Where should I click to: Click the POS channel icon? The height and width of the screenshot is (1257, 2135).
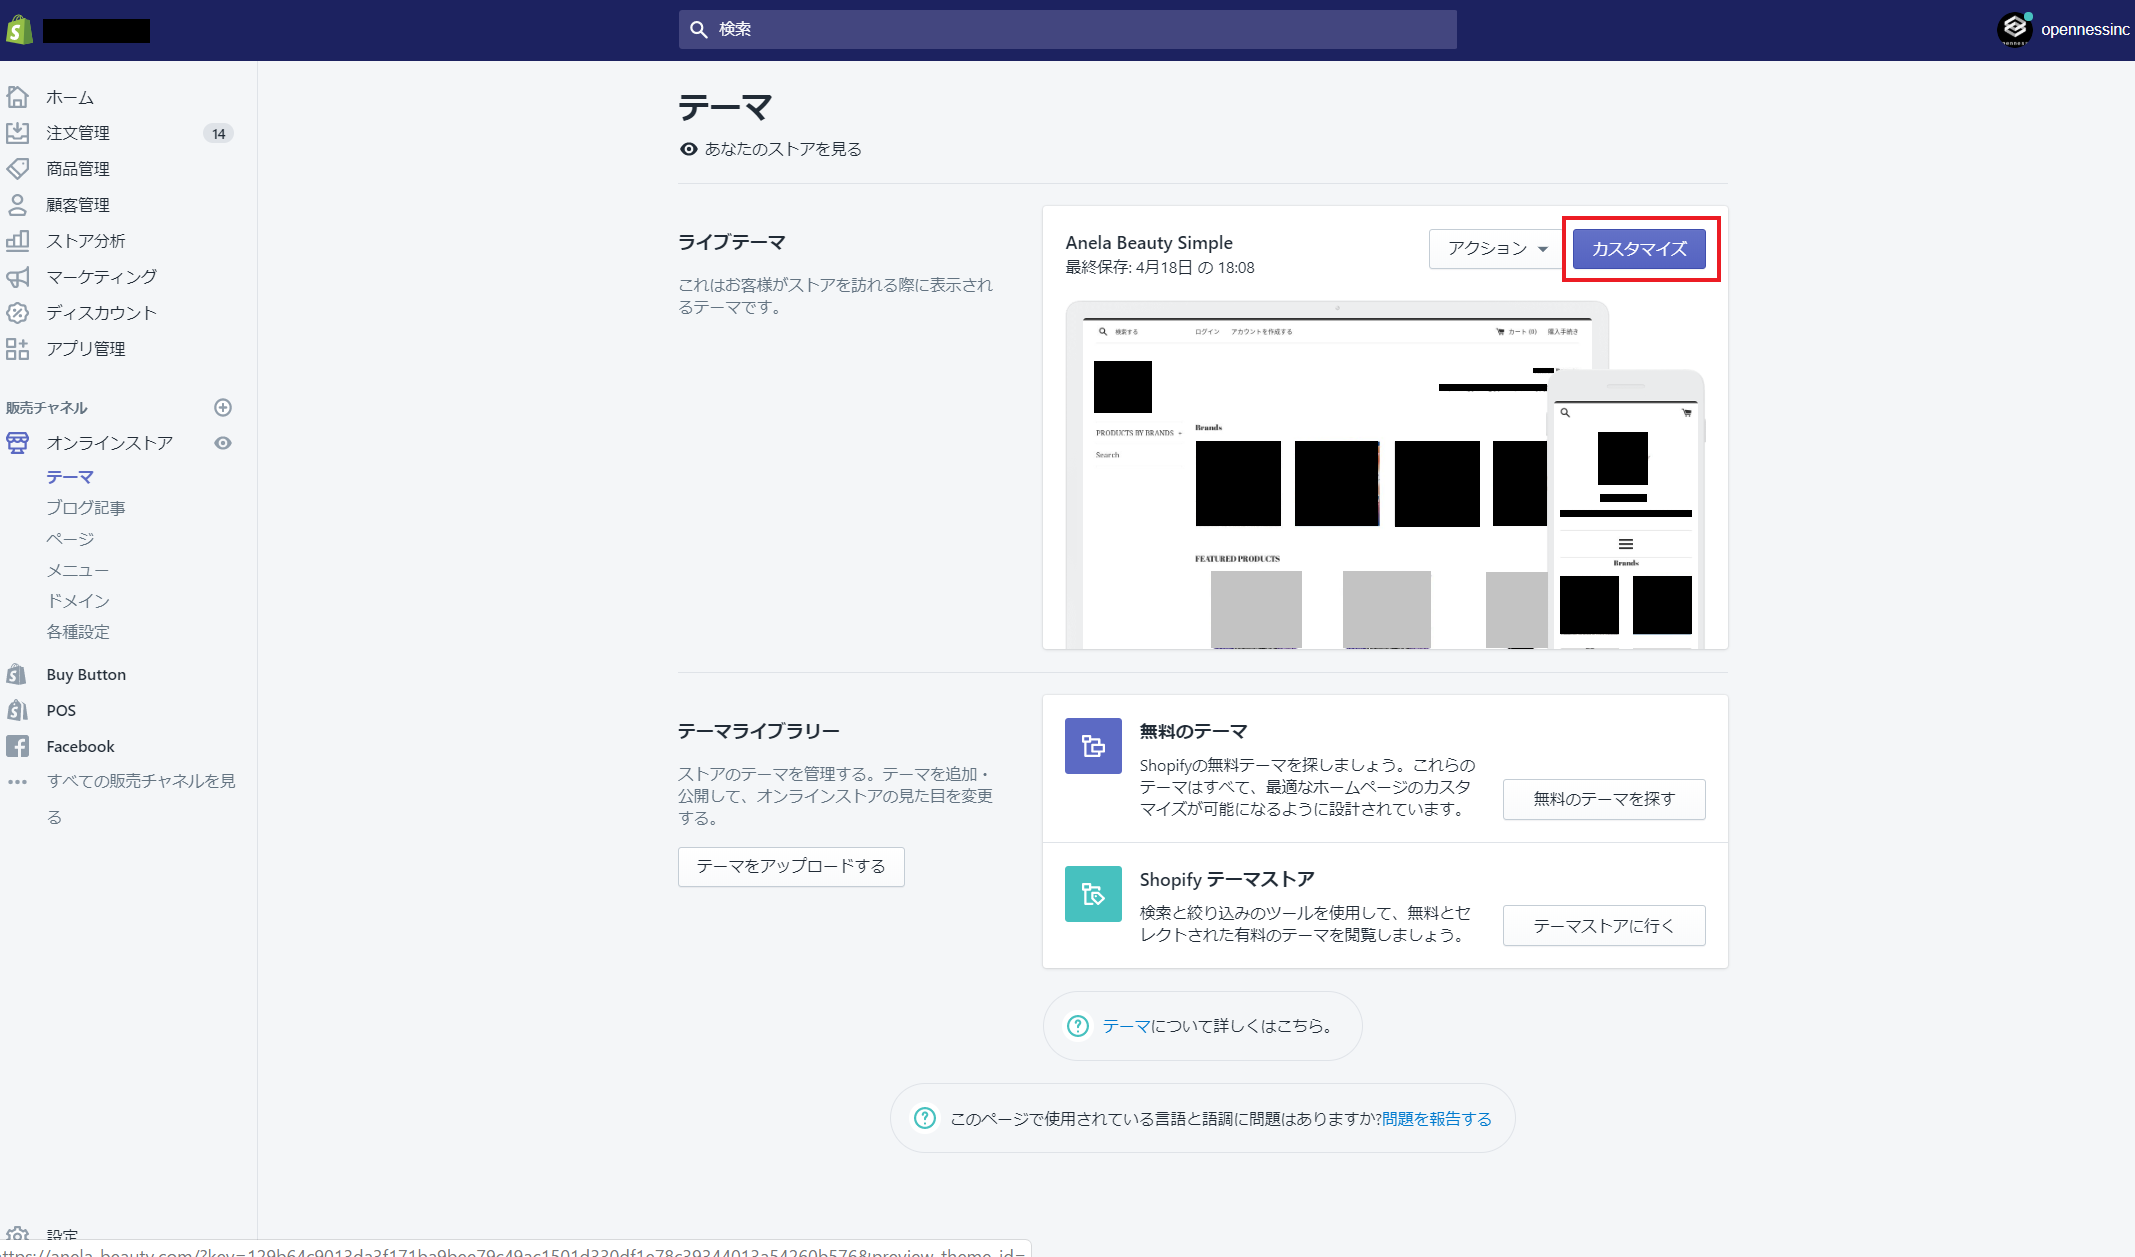coord(18,710)
